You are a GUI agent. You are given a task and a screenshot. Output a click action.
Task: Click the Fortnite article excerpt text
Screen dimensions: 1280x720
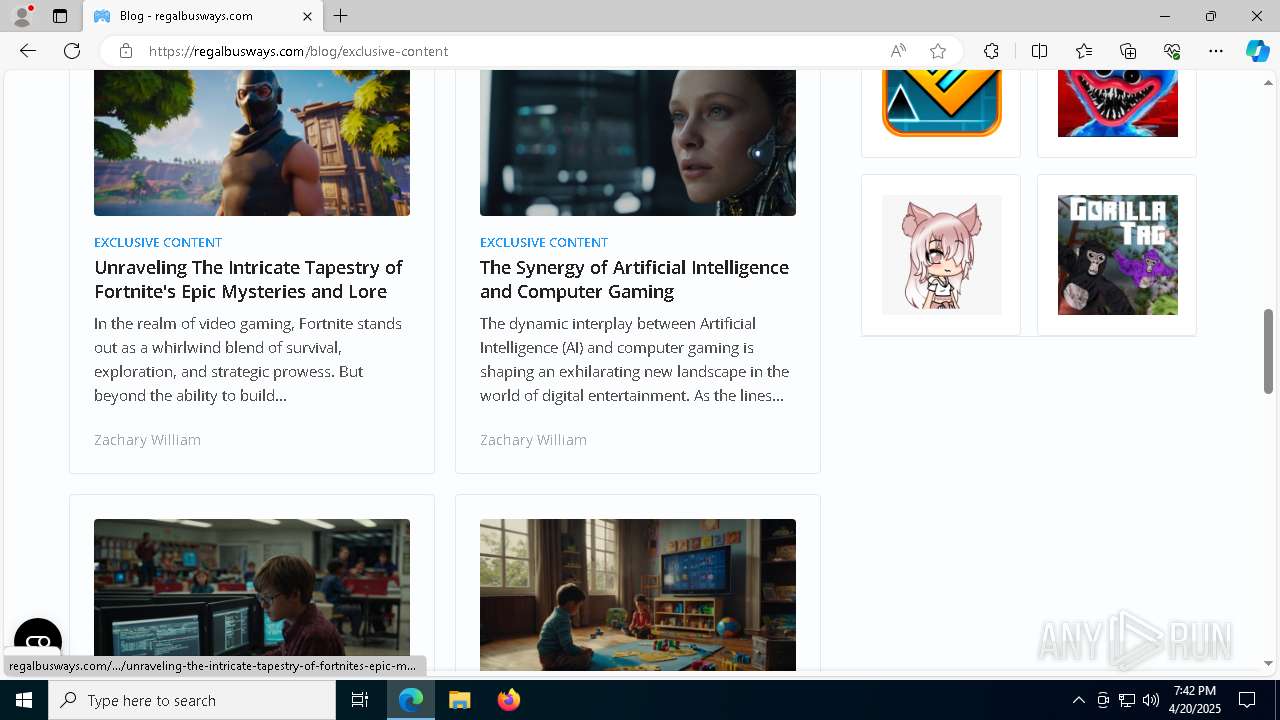pos(248,359)
